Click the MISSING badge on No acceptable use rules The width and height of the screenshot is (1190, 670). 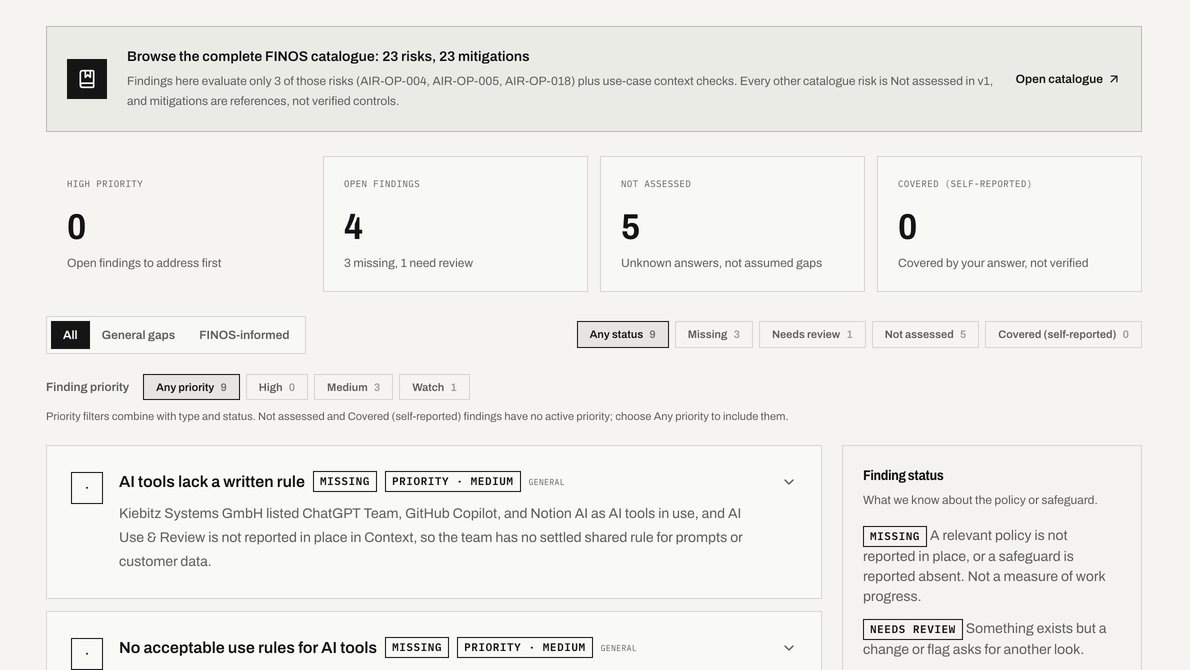click(x=417, y=648)
